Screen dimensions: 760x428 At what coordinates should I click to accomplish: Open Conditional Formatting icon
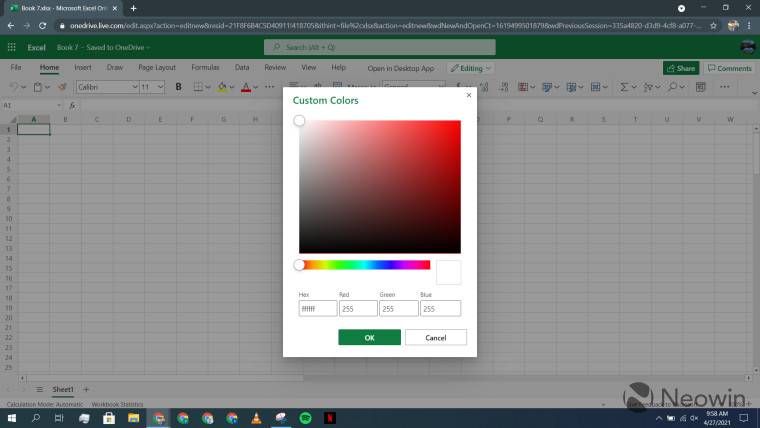point(523,87)
